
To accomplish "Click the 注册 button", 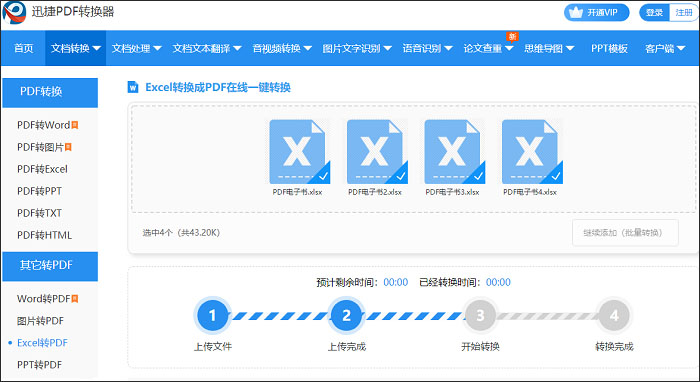I will [683, 12].
